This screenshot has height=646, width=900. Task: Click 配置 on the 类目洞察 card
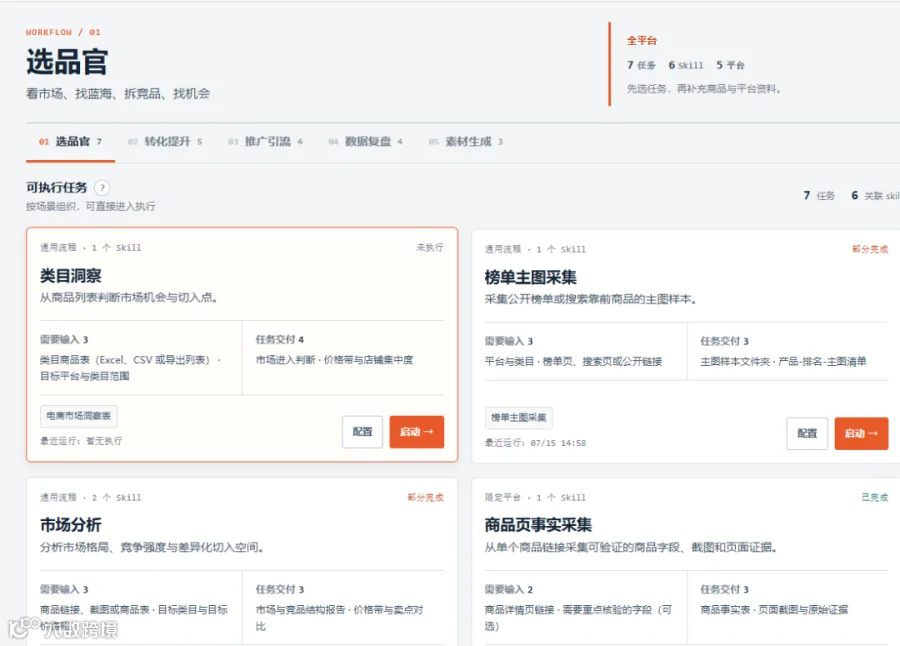(362, 432)
